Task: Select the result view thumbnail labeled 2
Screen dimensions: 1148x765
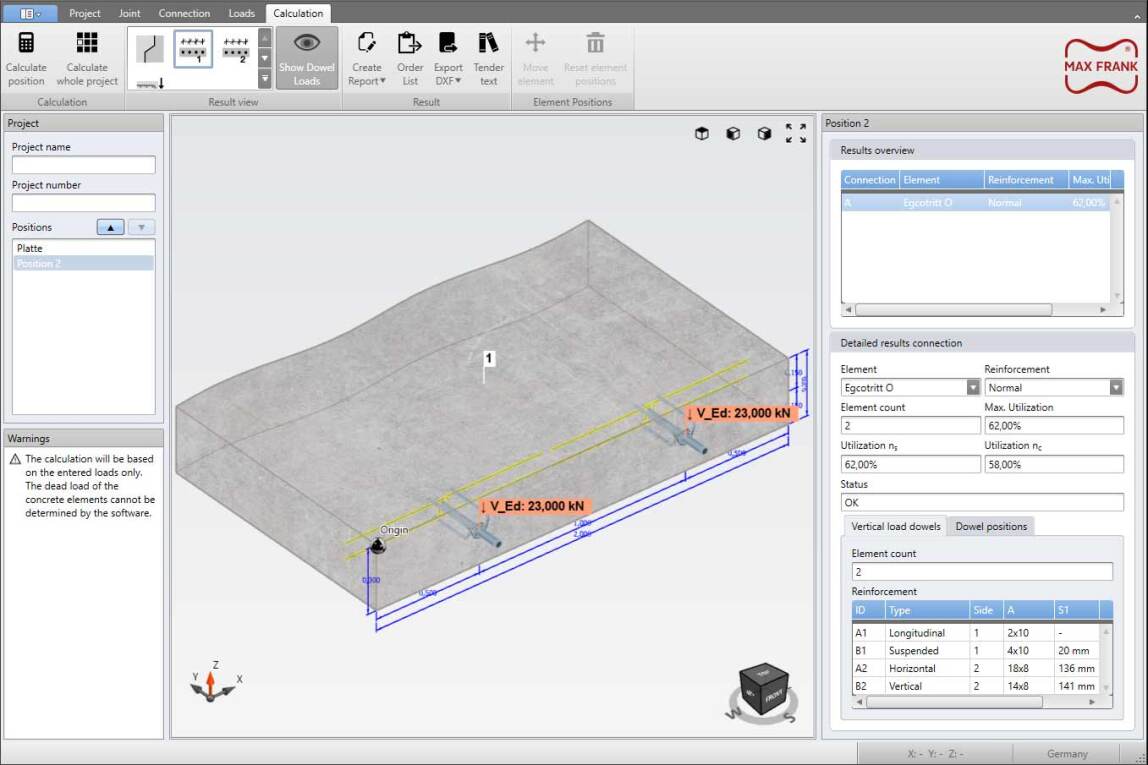Action: (236, 50)
